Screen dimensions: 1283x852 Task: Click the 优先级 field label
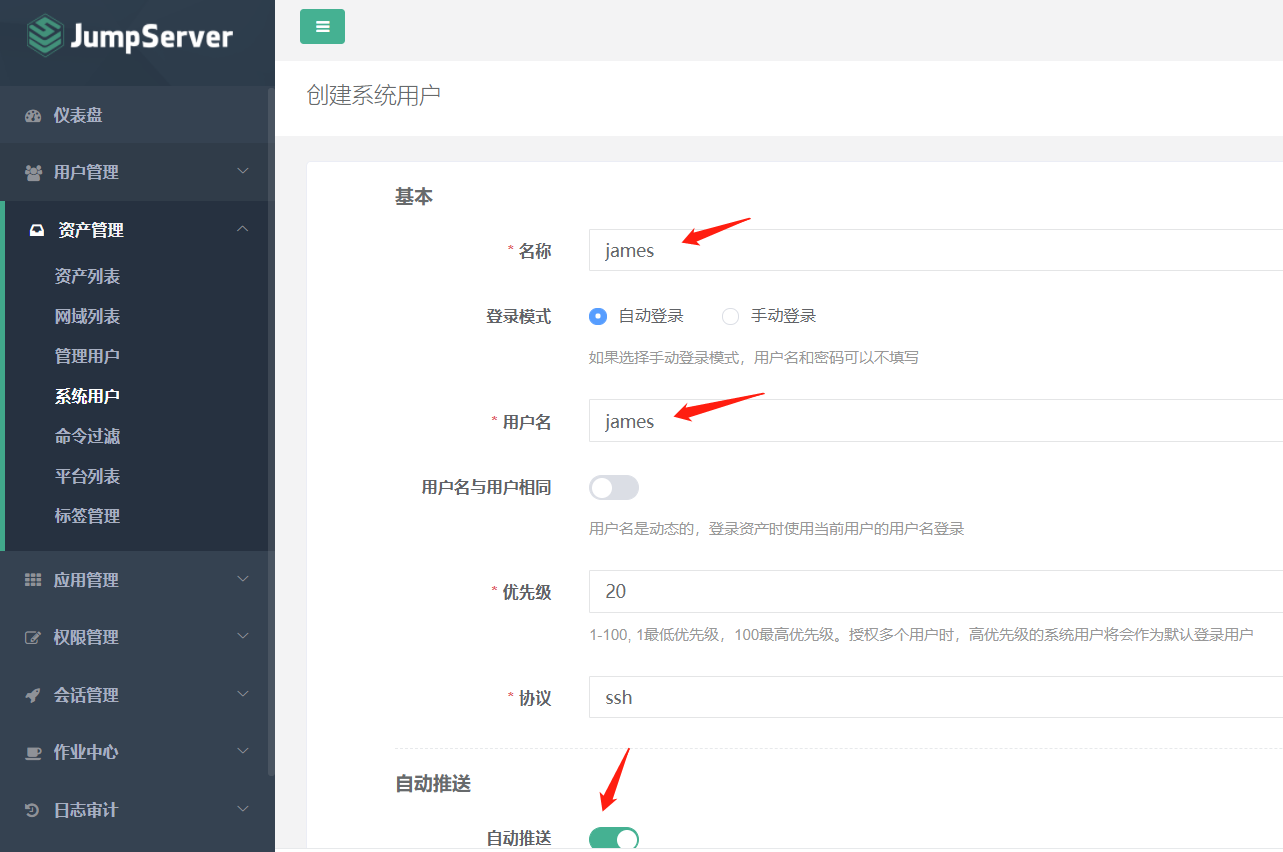pyautogui.click(x=527, y=592)
